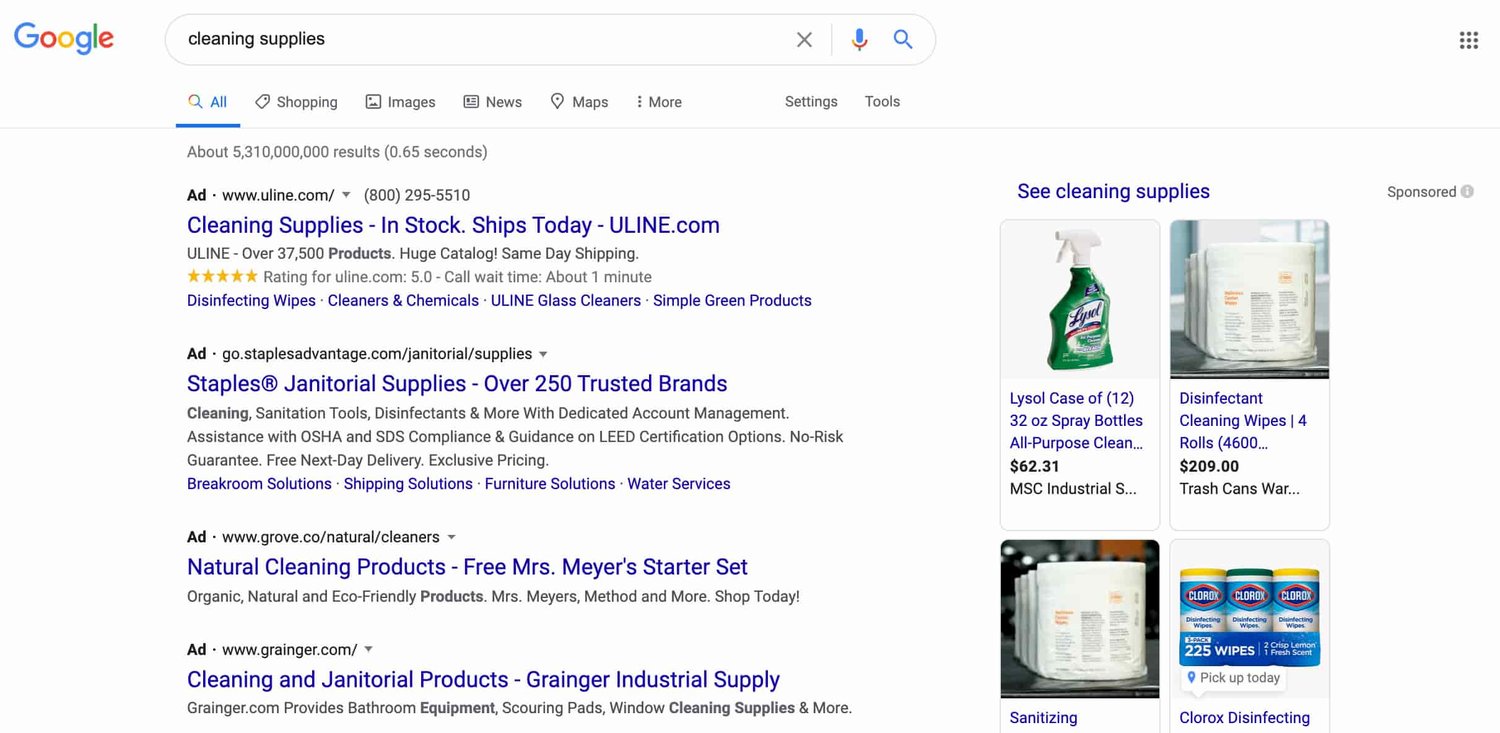Switch to the Images tab
Screen dimensions: 1500x733
400,102
